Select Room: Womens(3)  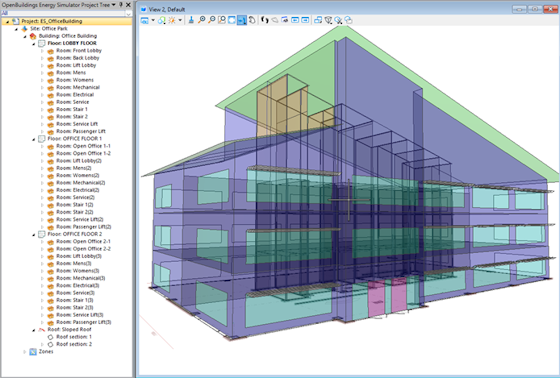coord(78,270)
